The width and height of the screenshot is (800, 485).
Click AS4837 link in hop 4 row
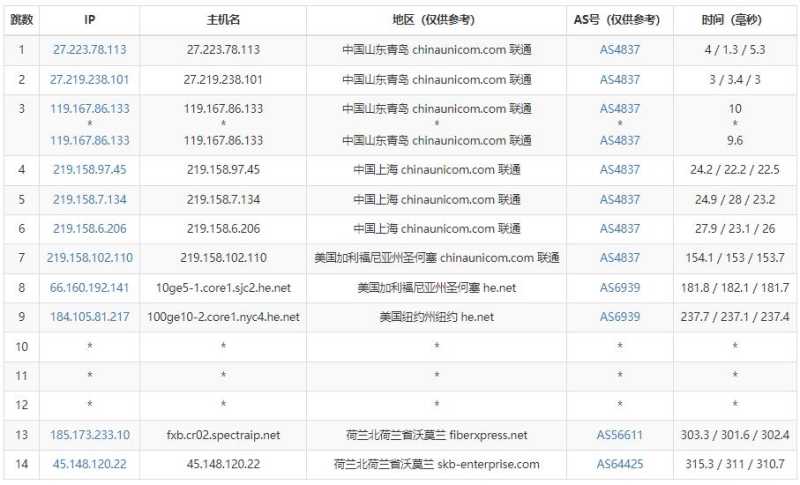619,170
